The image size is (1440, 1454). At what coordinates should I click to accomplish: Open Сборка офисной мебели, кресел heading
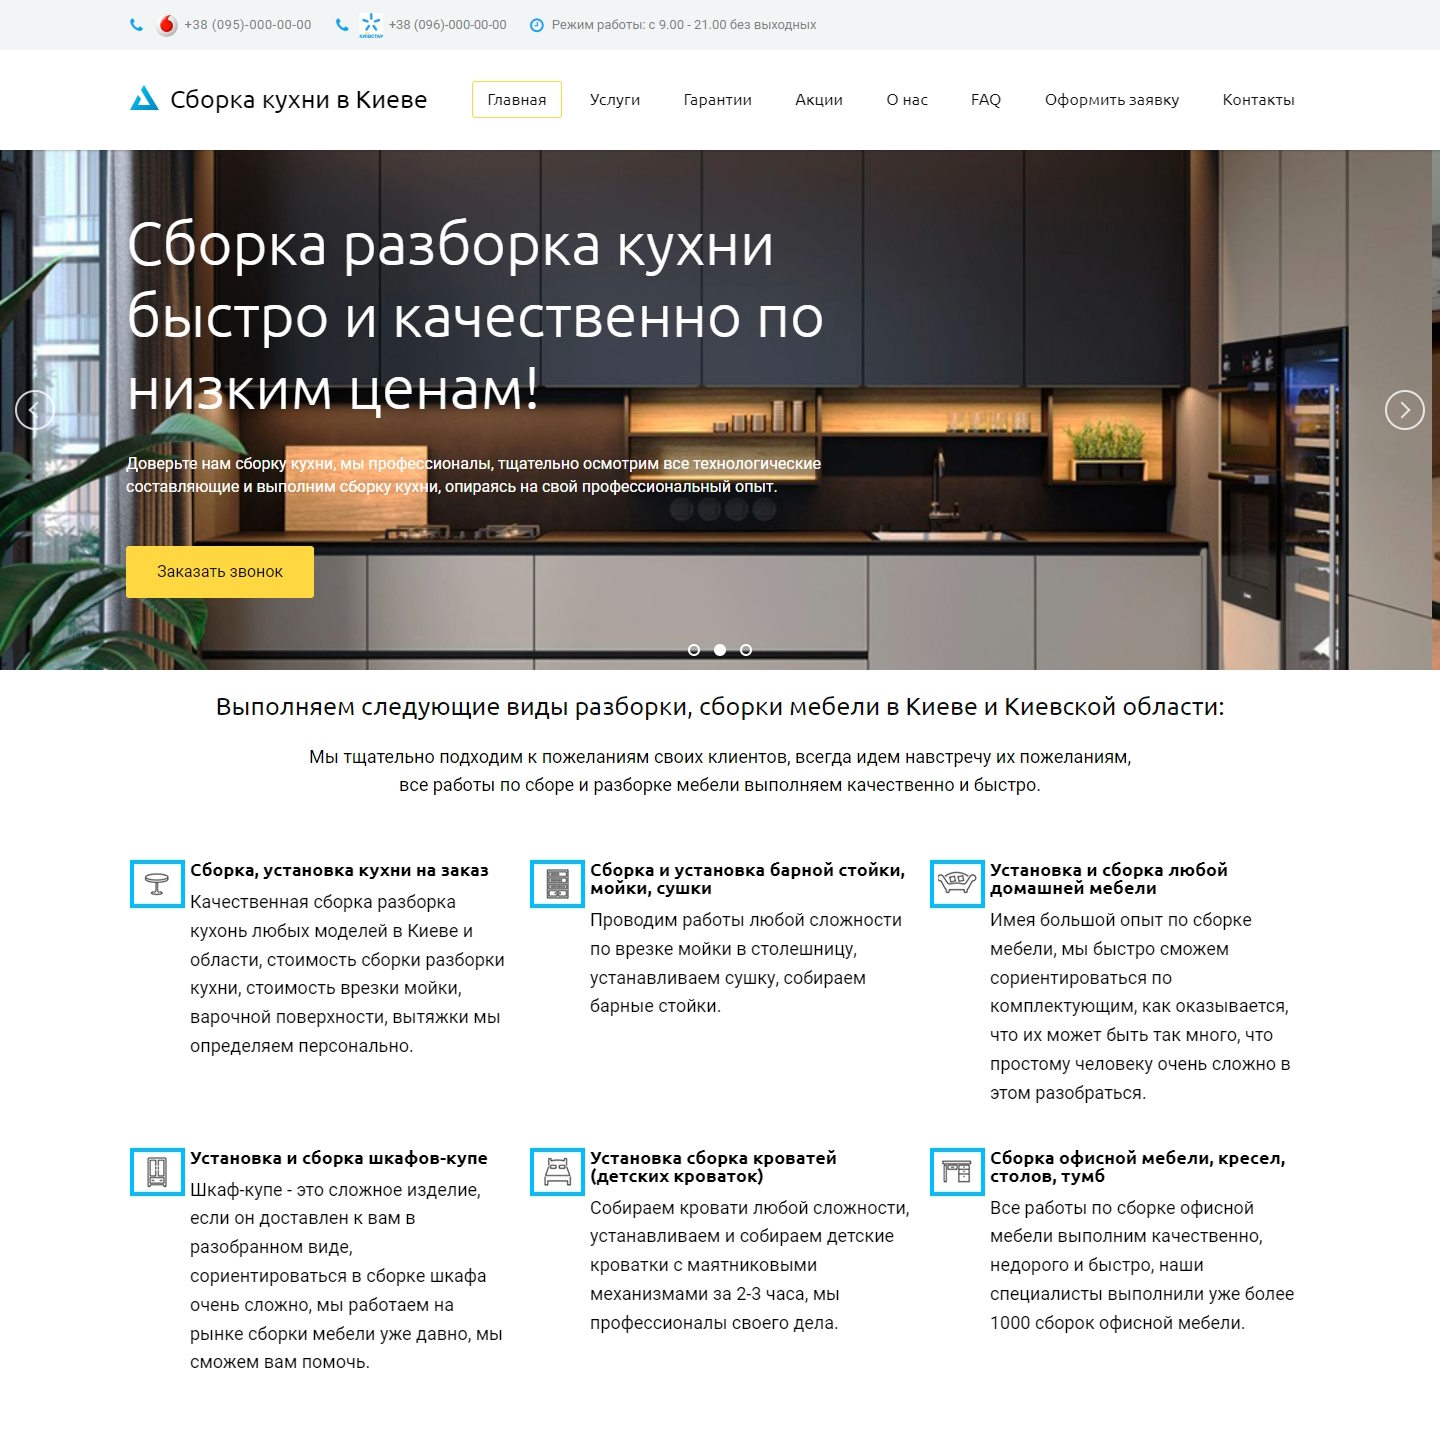click(1138, 1167)
